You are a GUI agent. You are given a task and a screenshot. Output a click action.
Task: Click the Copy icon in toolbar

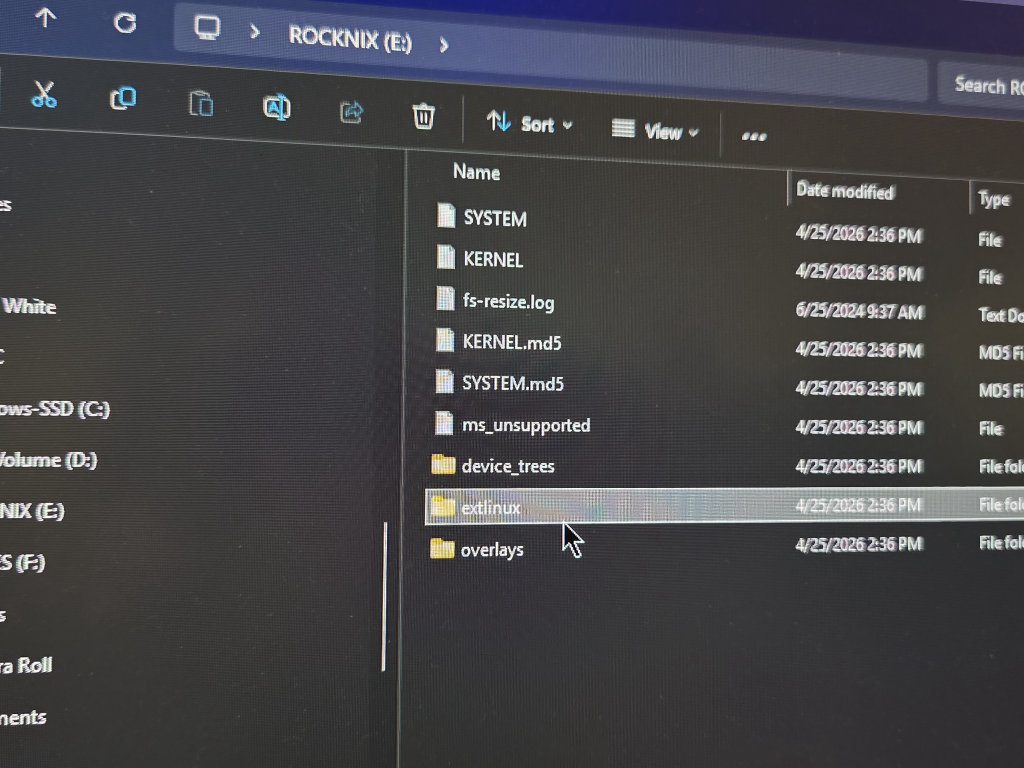123,99
